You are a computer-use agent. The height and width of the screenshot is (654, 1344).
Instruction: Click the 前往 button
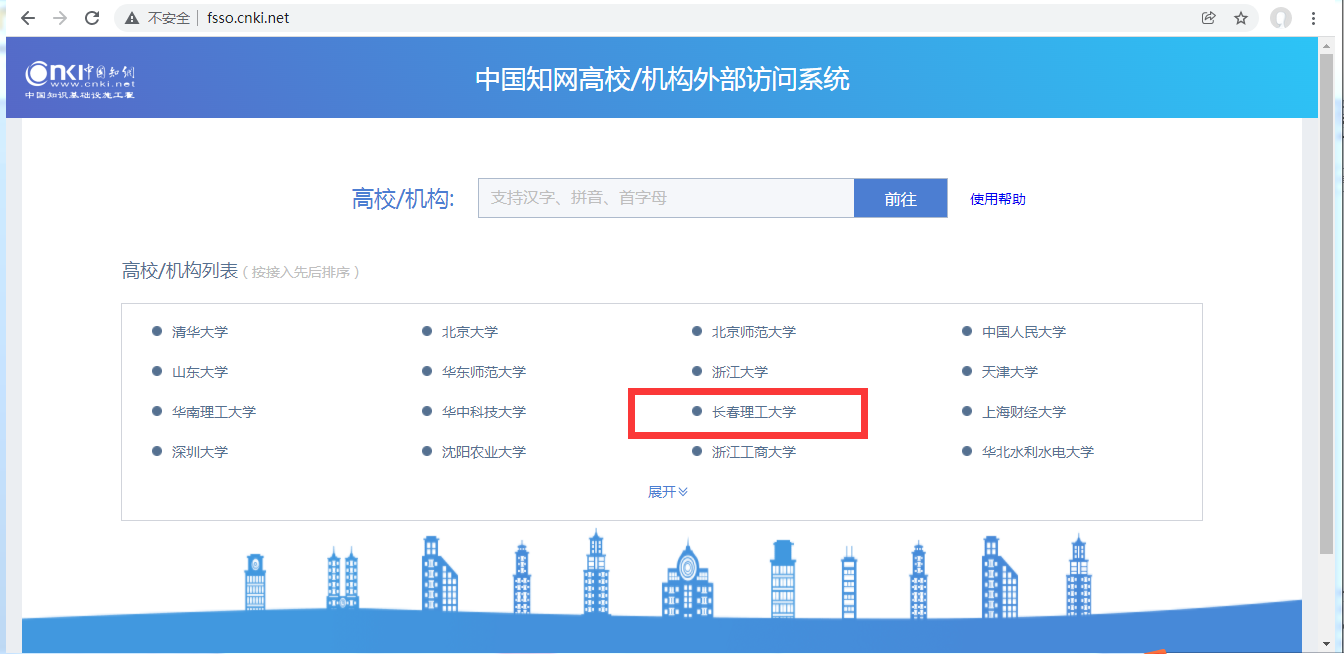[900, 198]
